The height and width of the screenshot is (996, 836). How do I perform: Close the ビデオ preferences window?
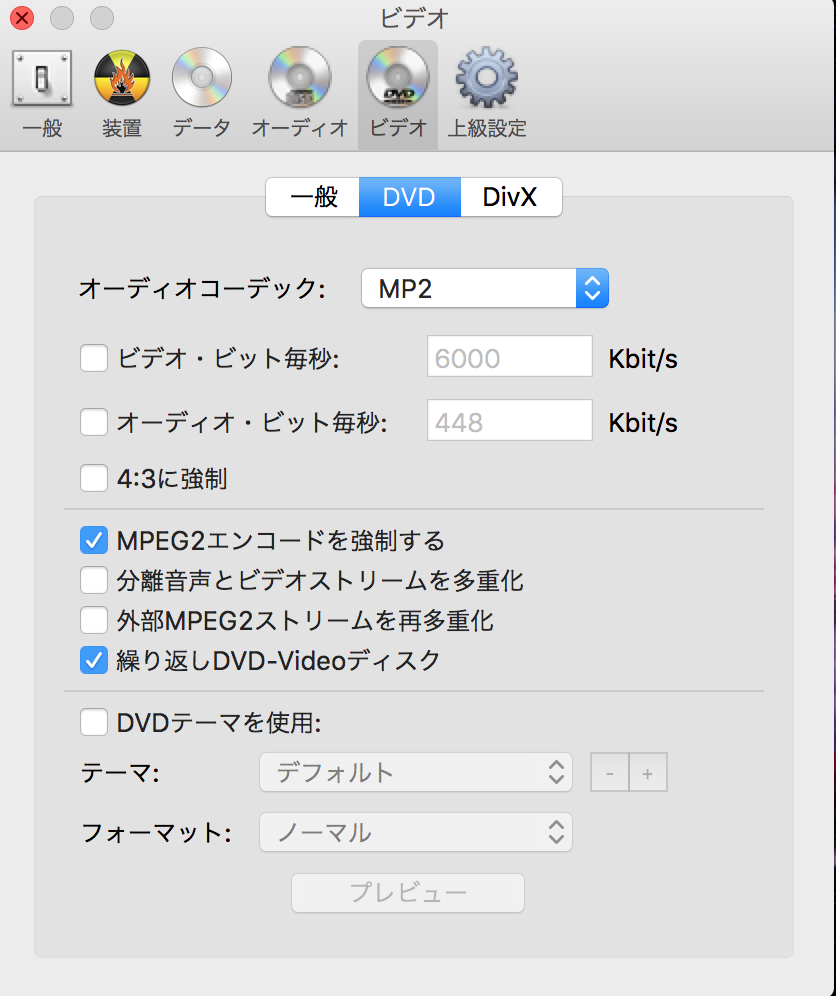[22, 18]
